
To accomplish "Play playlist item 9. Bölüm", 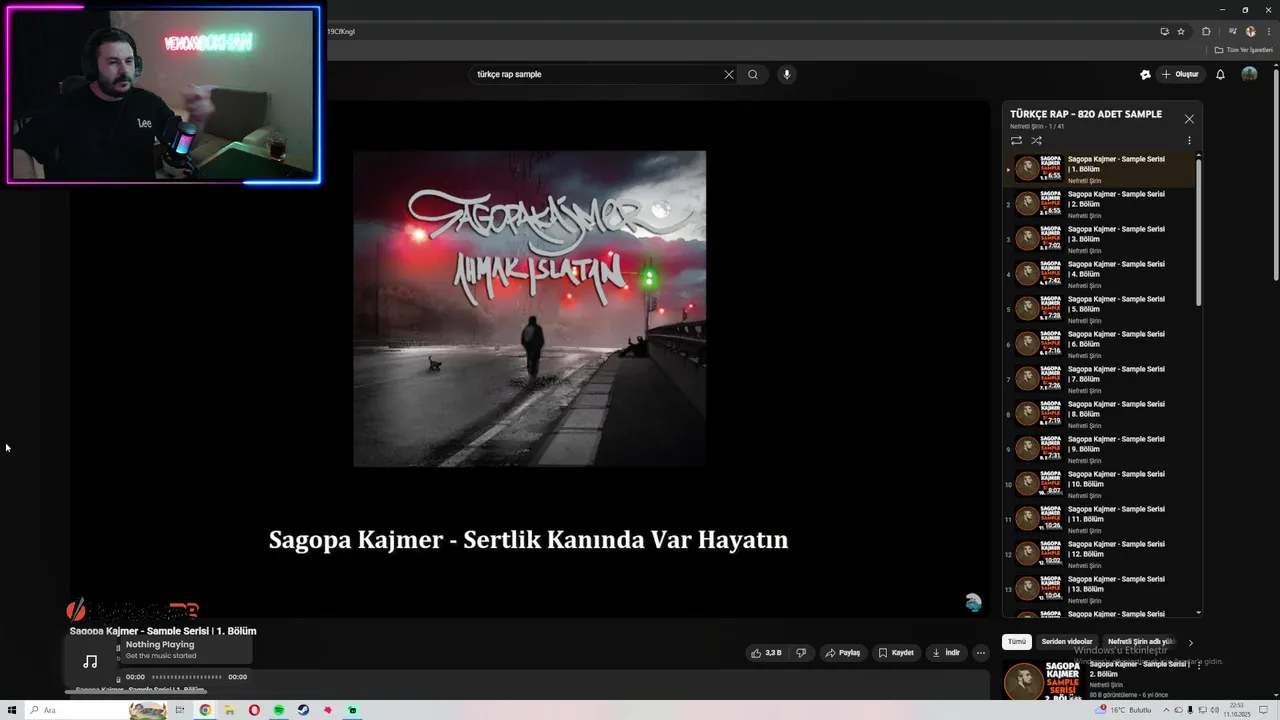I will (1100, 449).
